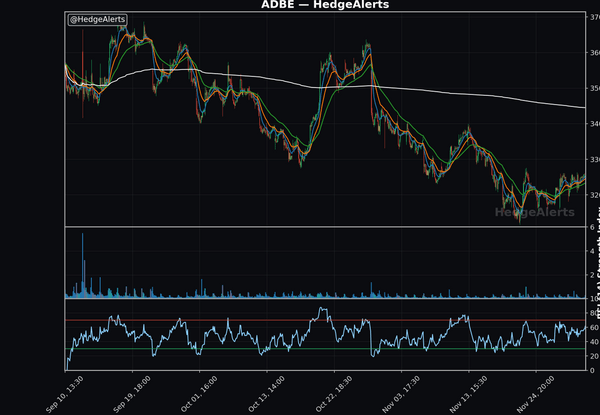This screenshot has height=415, width=600.
Task: Click the 0 tick on RSI axis
Action: (x=594, y=371)
